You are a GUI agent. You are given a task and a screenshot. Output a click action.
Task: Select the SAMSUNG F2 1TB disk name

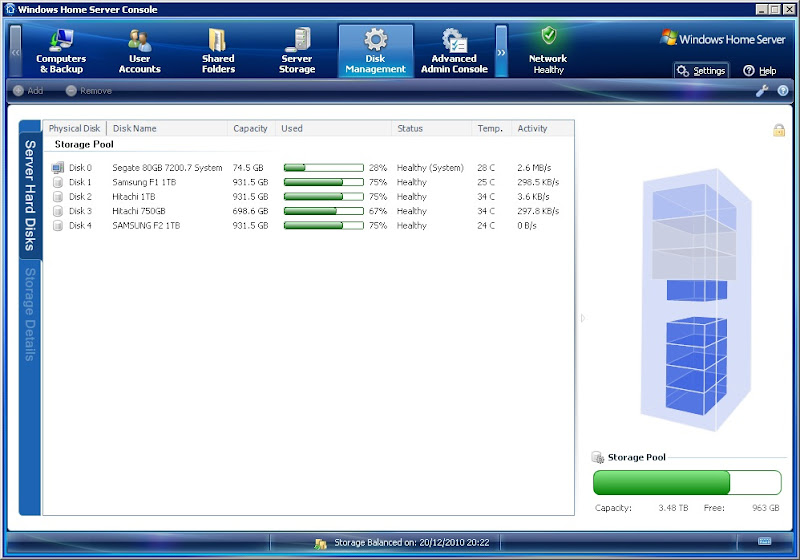(x=146, y=225)
